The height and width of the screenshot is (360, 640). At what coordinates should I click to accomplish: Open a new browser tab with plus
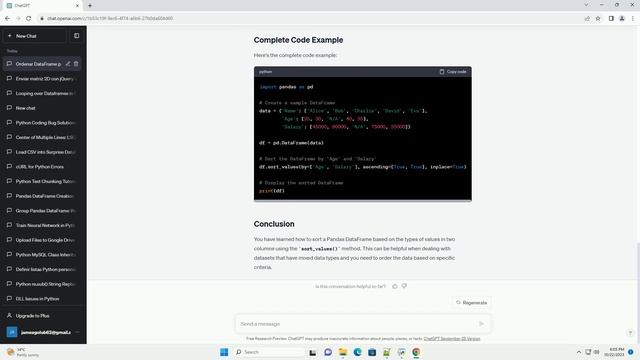coord(90,6)
